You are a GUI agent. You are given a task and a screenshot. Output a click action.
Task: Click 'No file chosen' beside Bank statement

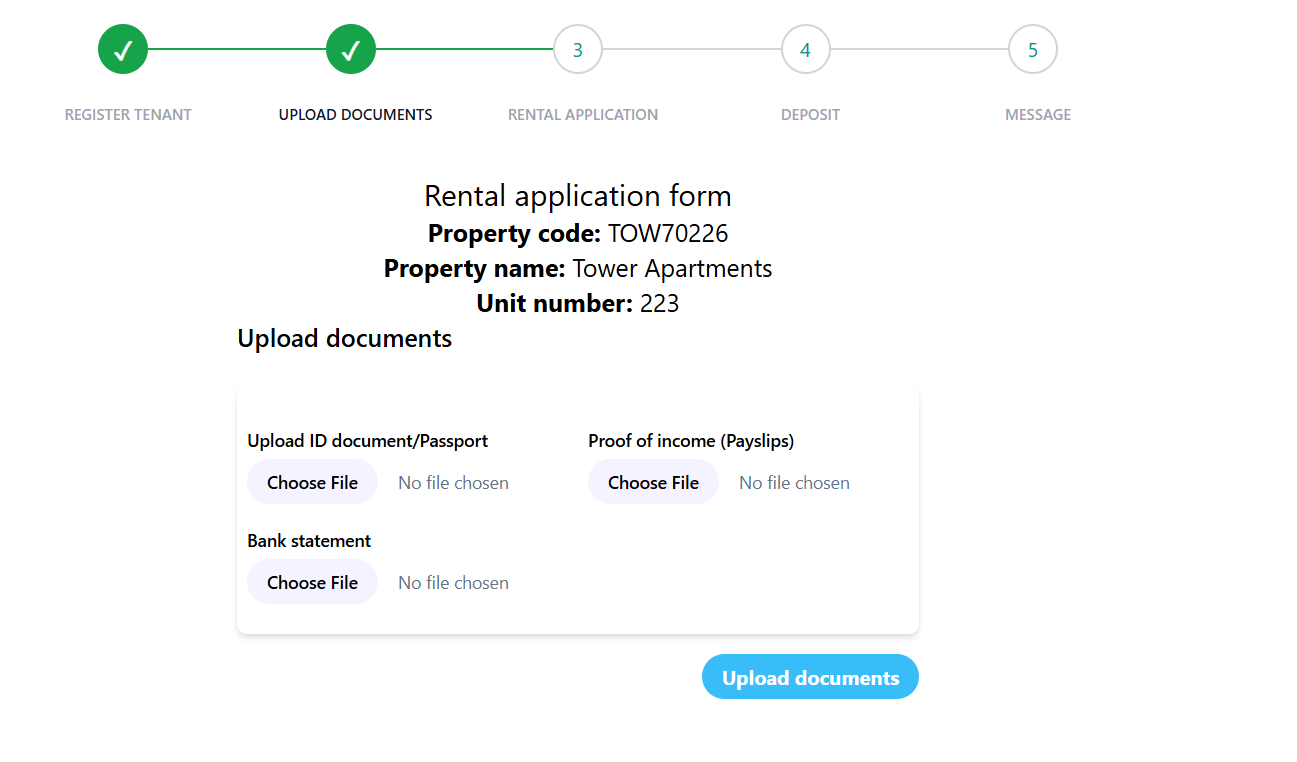coord(453,583)
